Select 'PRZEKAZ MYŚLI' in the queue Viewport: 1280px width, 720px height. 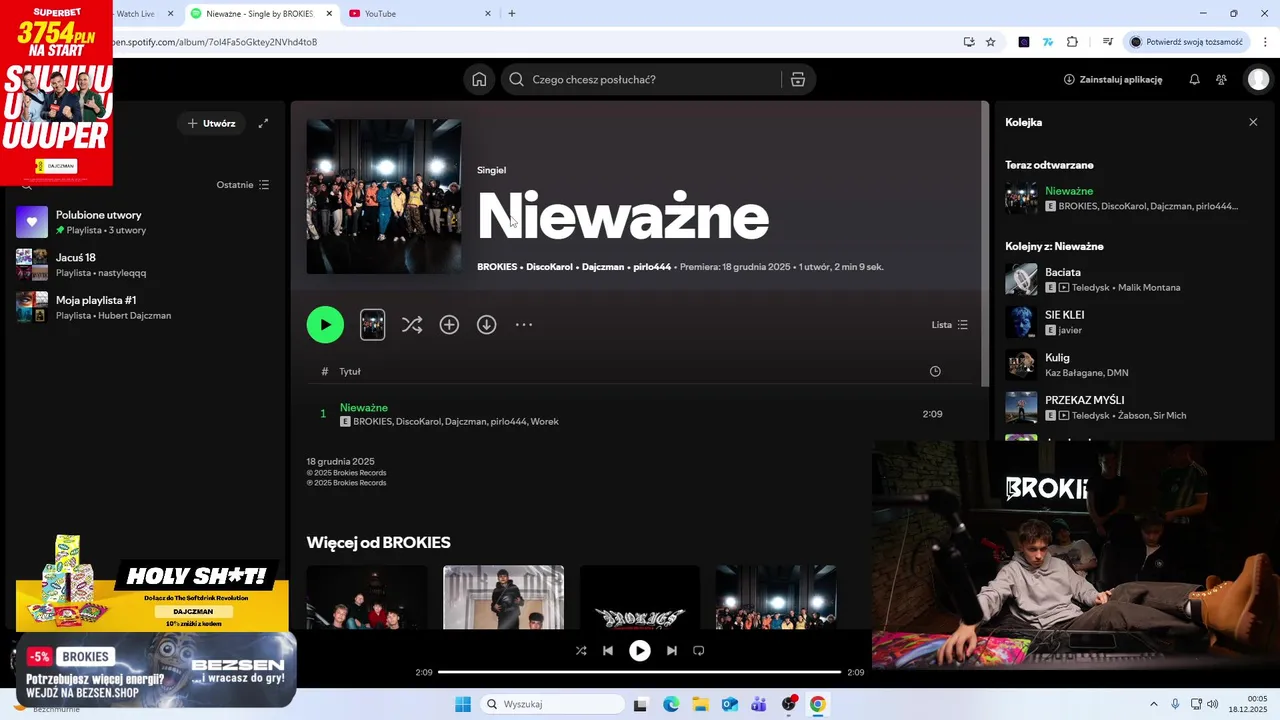point(1131,407)
